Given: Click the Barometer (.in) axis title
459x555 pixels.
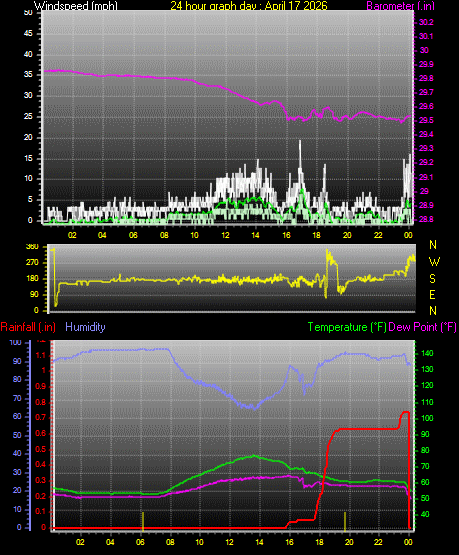Looking at the screenshot, I should click(x=401, y=6).
